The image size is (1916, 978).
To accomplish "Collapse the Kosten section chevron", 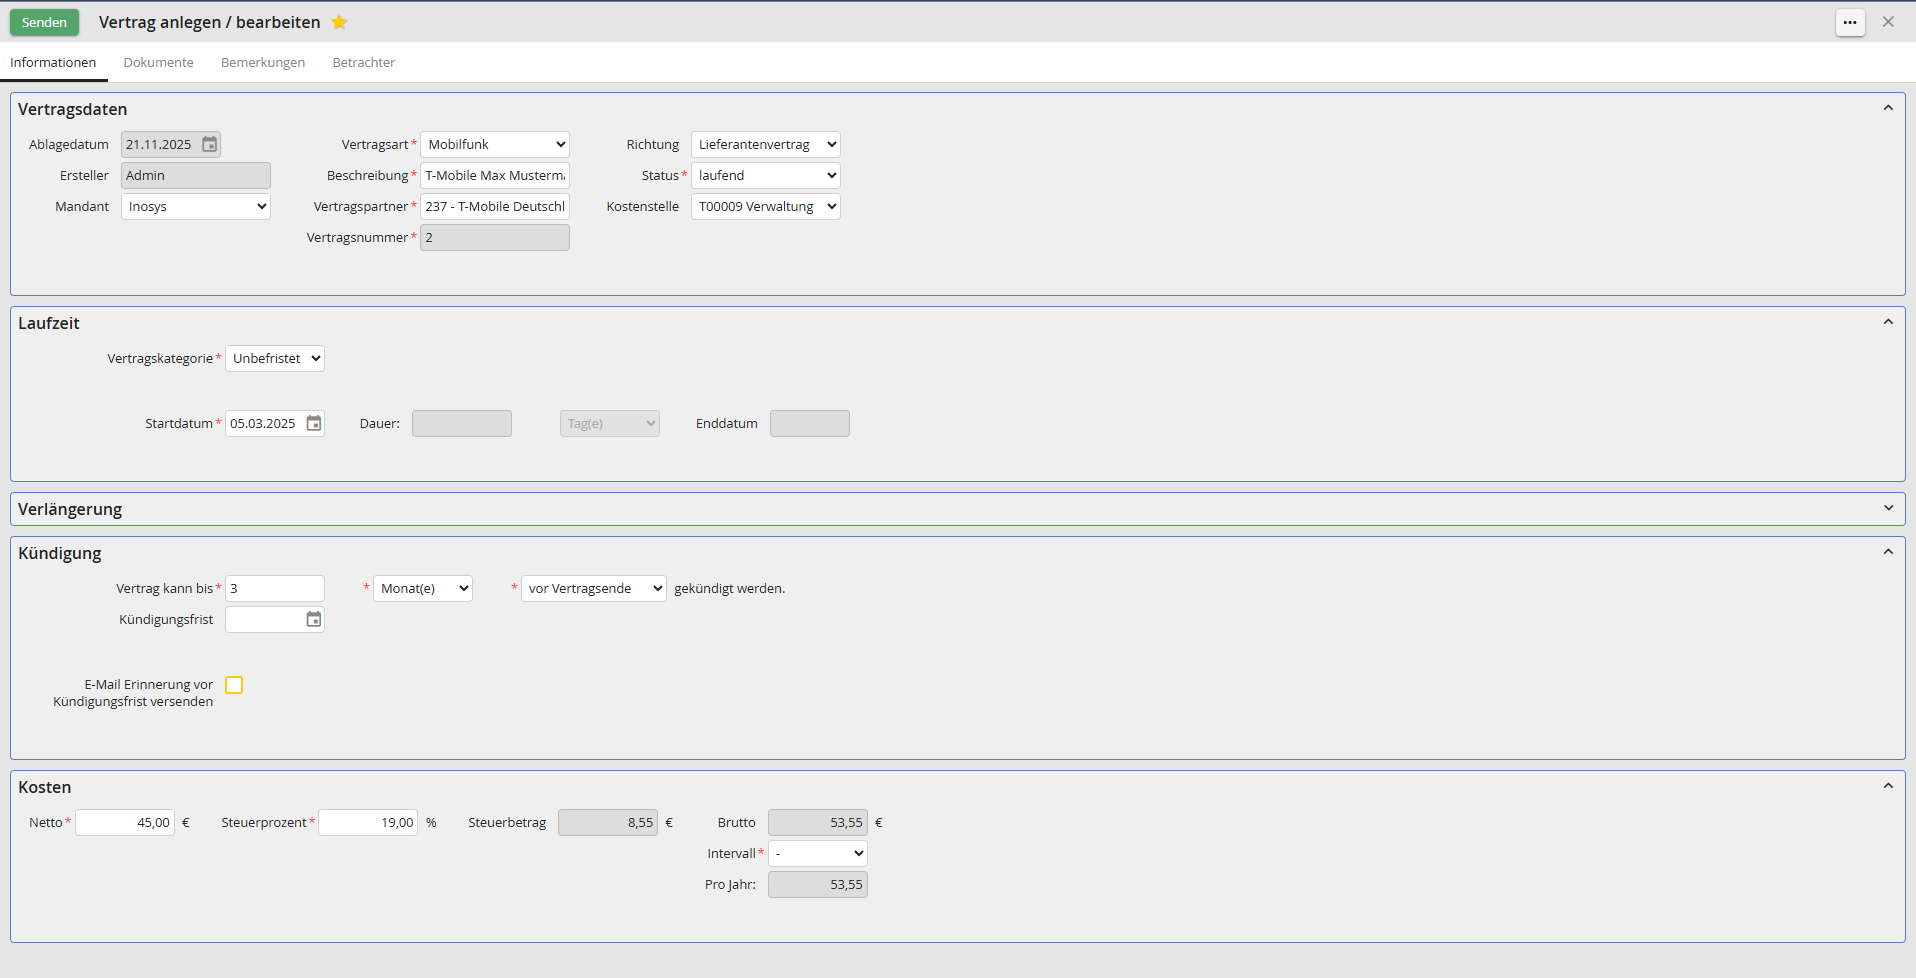I will (1887, 786).
